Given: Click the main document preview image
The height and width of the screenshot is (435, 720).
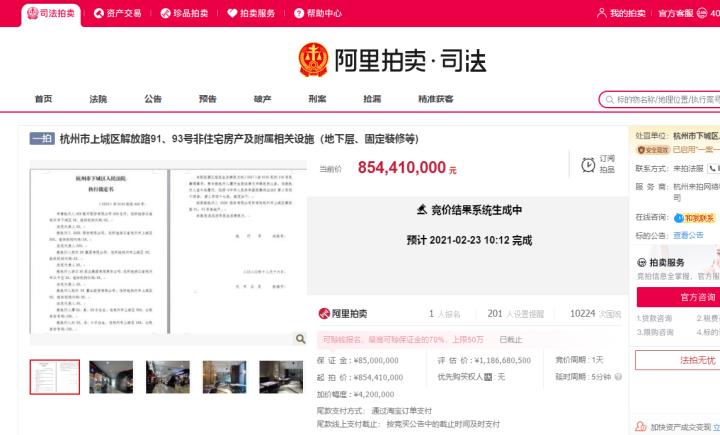Looking at the screenshot, I should 168,251.
